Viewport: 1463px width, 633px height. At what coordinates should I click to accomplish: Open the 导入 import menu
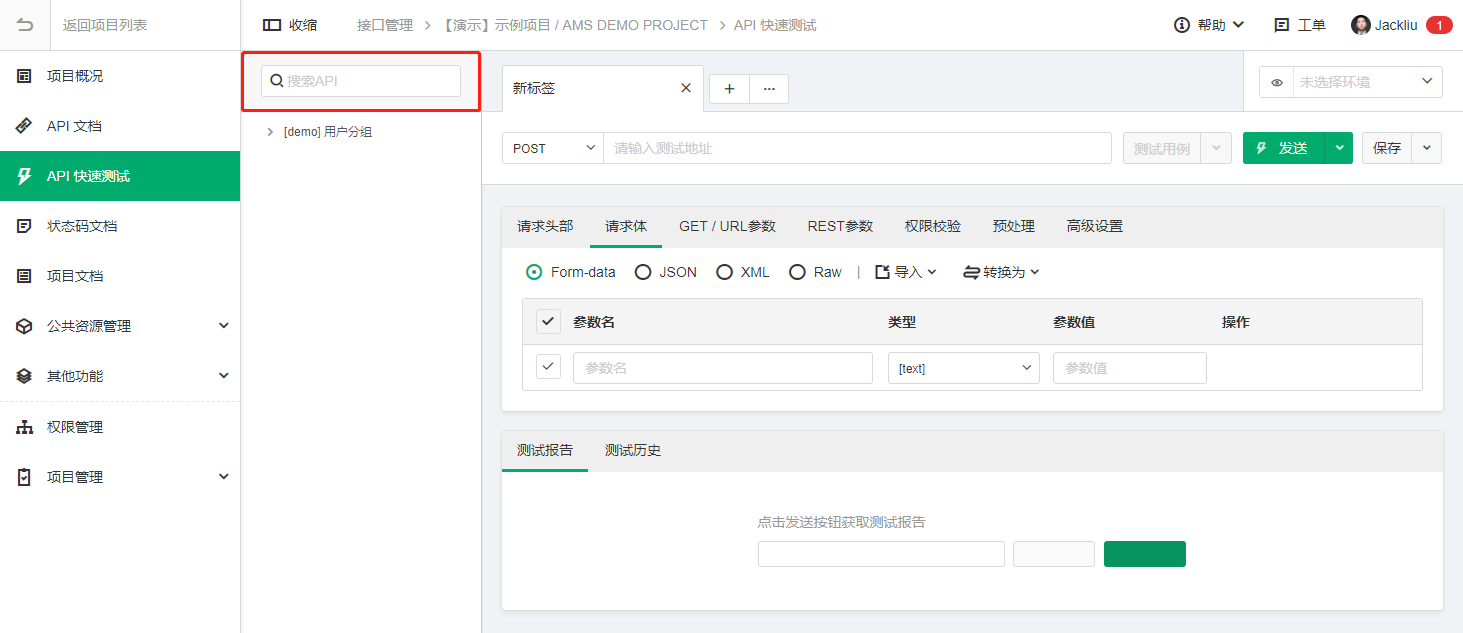coord(906,272)
